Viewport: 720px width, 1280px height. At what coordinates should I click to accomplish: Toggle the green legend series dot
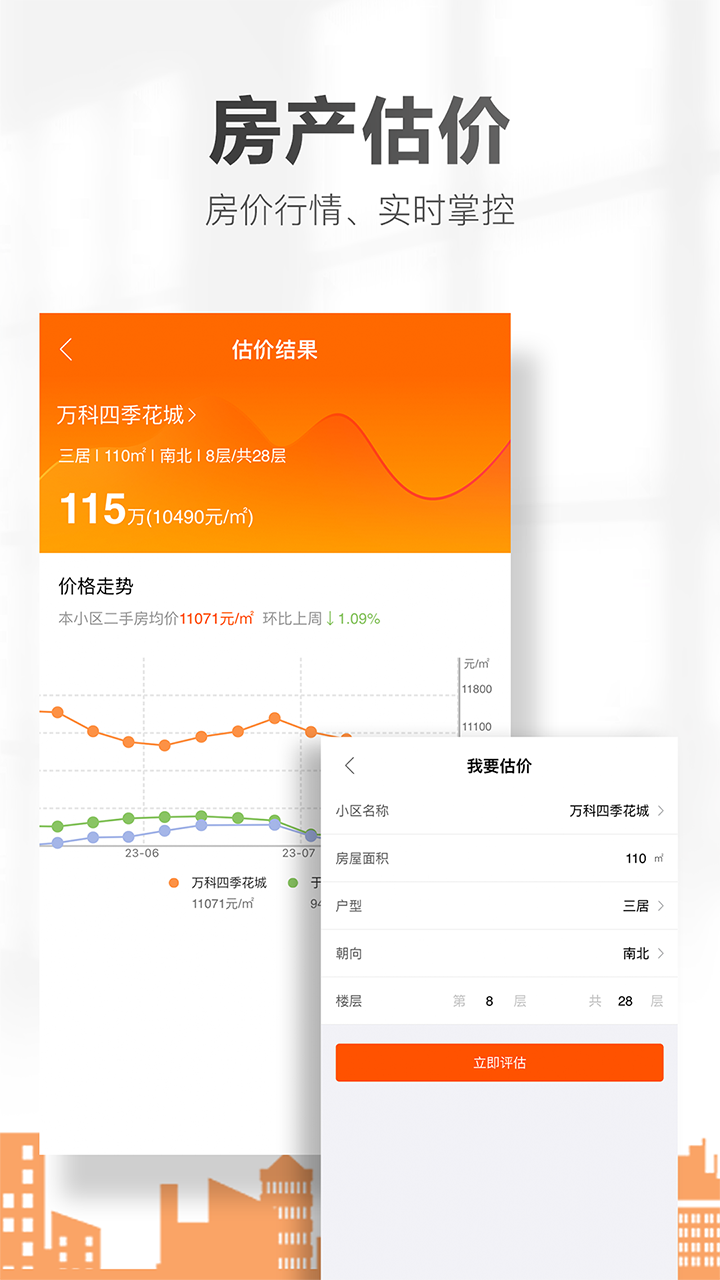click(293, 883)
